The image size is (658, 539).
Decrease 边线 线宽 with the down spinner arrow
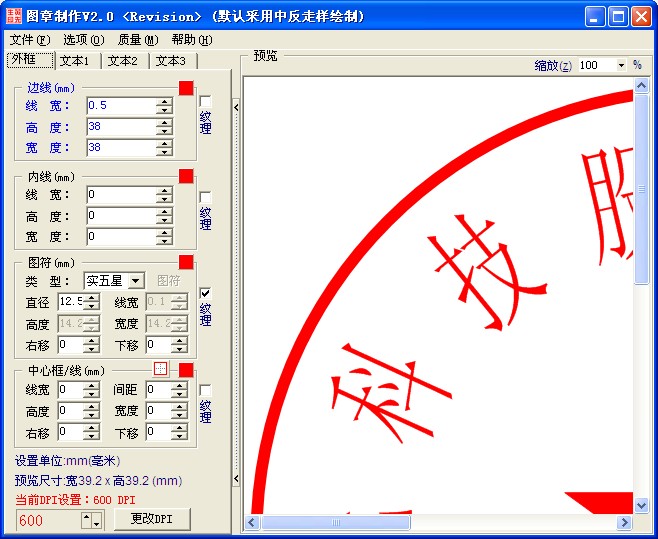pyautogui.click(x=164, y=110)
